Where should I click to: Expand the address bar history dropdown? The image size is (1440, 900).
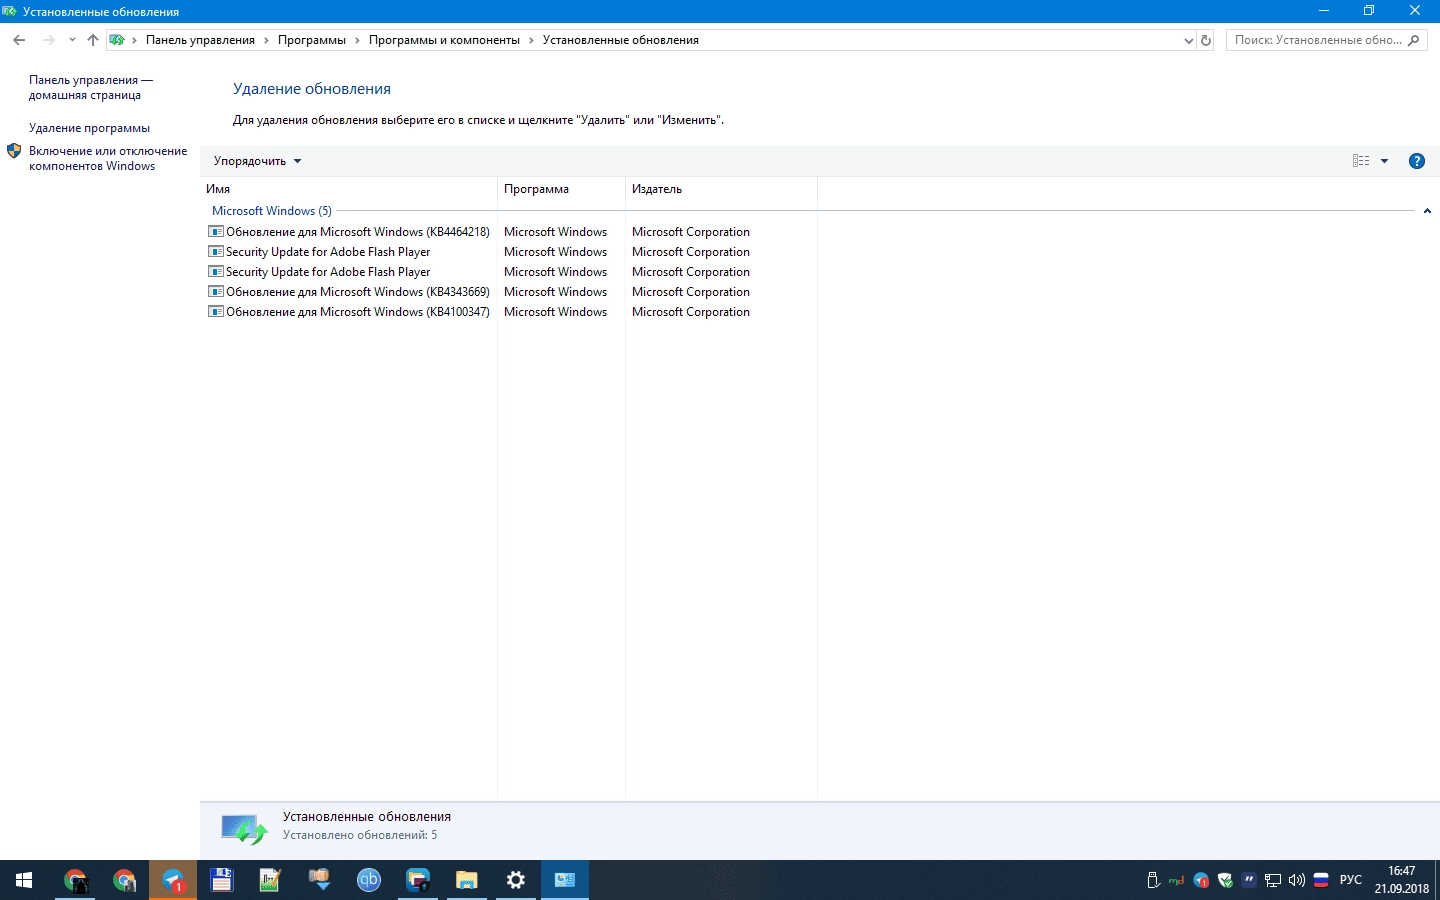1188,40
